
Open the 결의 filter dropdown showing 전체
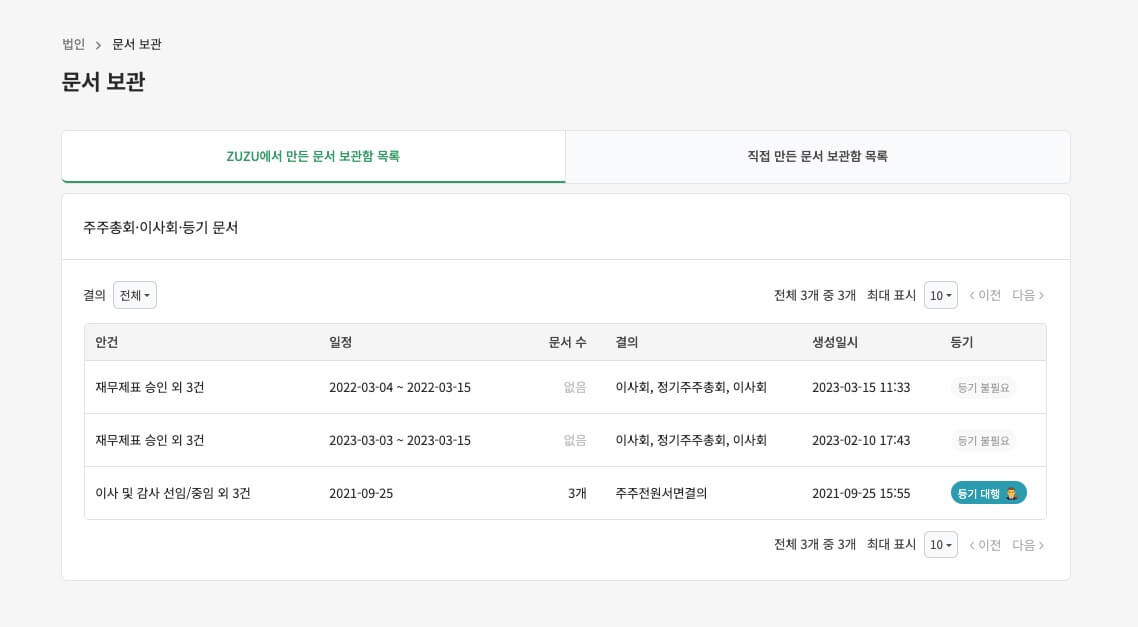134,295
